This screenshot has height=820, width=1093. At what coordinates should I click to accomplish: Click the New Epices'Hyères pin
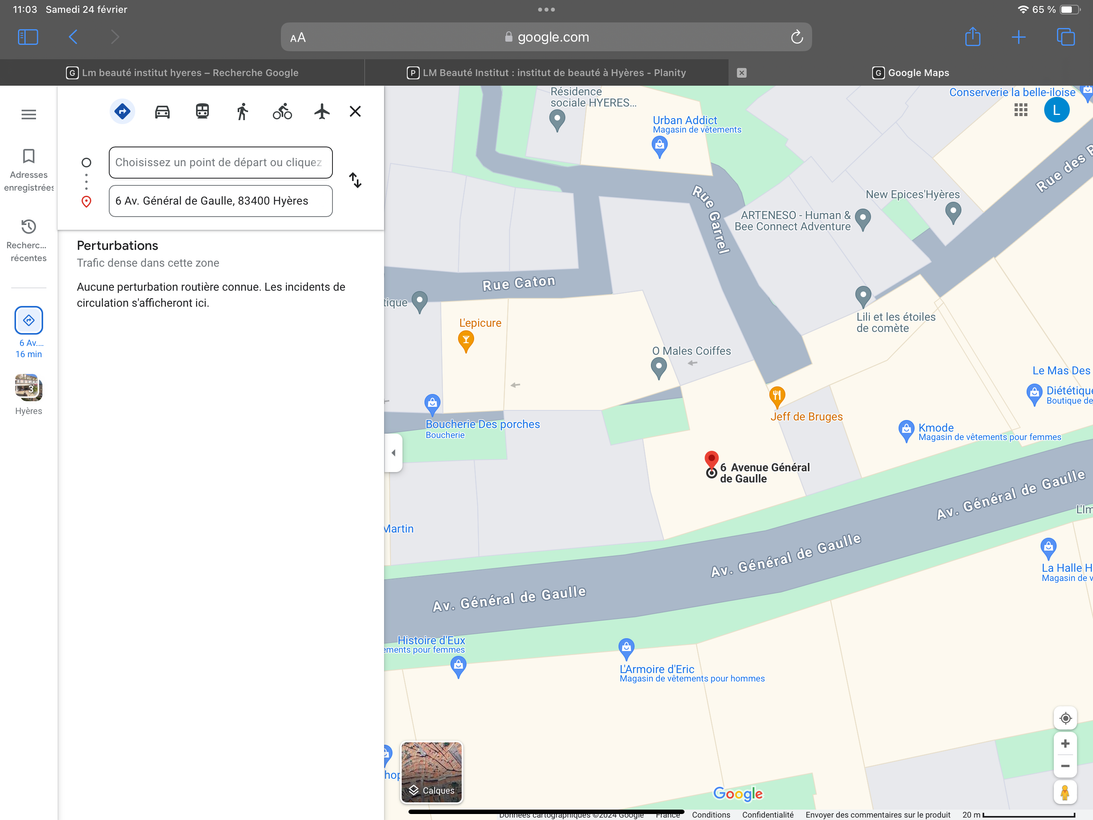953,211
